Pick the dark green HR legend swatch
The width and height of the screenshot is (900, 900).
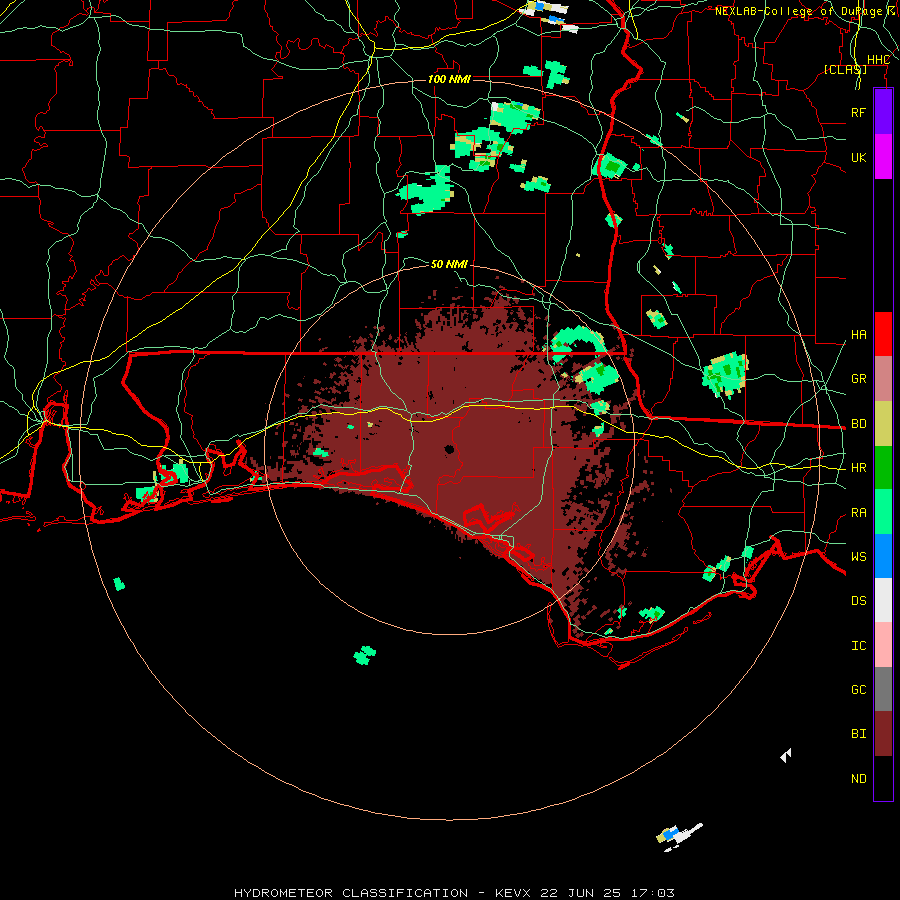point(883,468)
